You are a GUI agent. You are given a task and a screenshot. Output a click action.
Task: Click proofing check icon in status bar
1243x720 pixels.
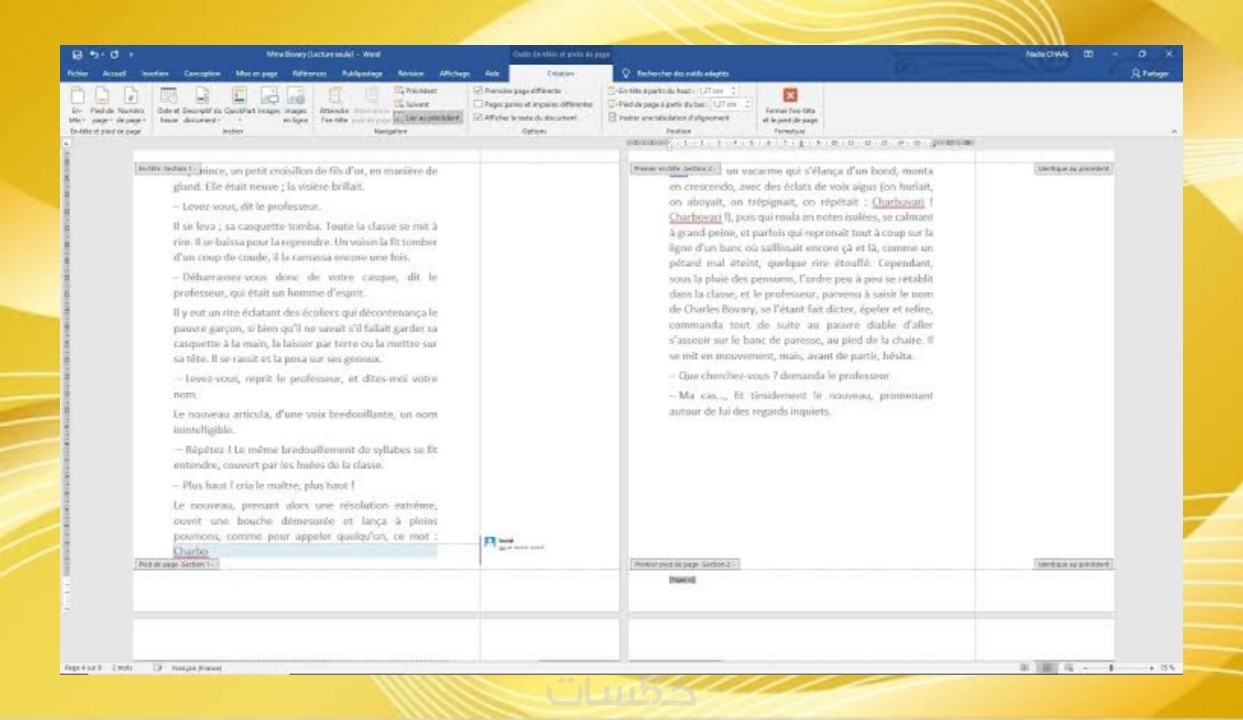pyautogui.click(x=157, y=666)
